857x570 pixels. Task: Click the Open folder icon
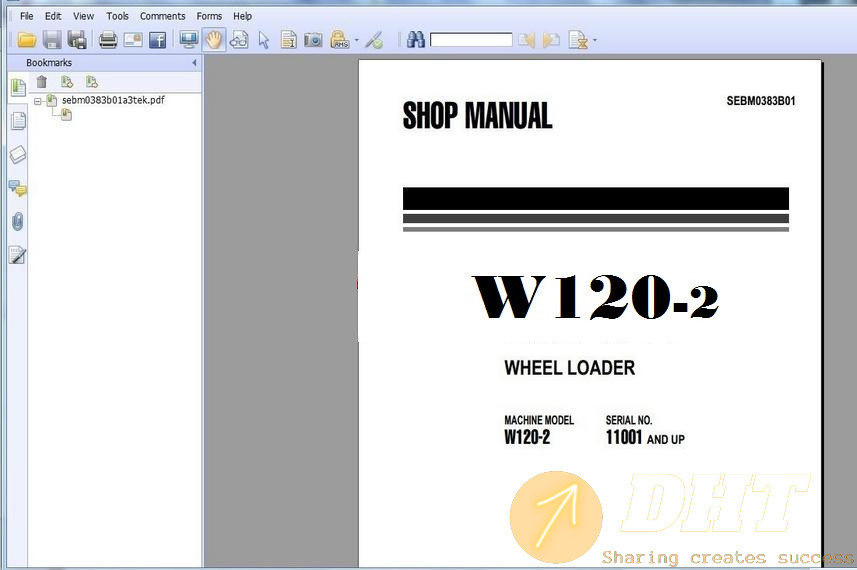[x=27, y=40]
